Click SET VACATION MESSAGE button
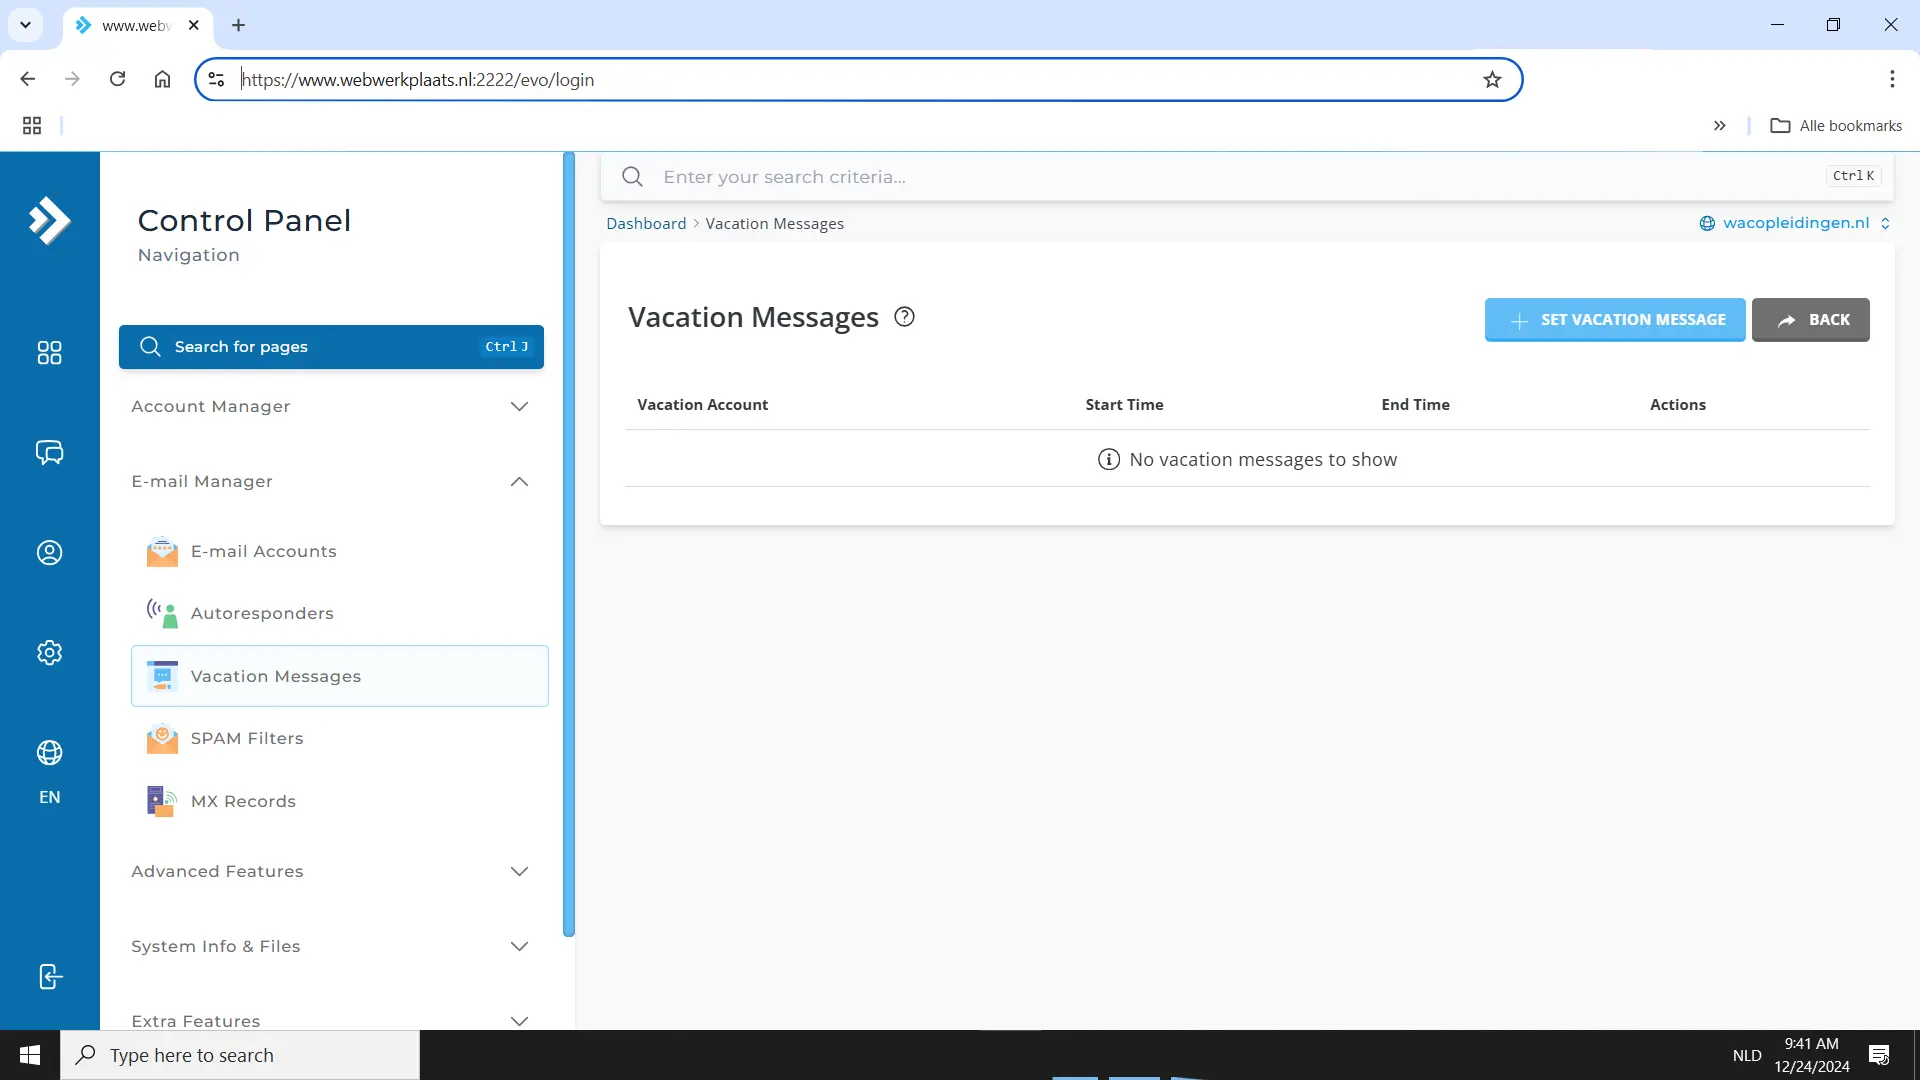Image resolution: width=1920 pixels, height=1080 pixels. click(1615, 319)
